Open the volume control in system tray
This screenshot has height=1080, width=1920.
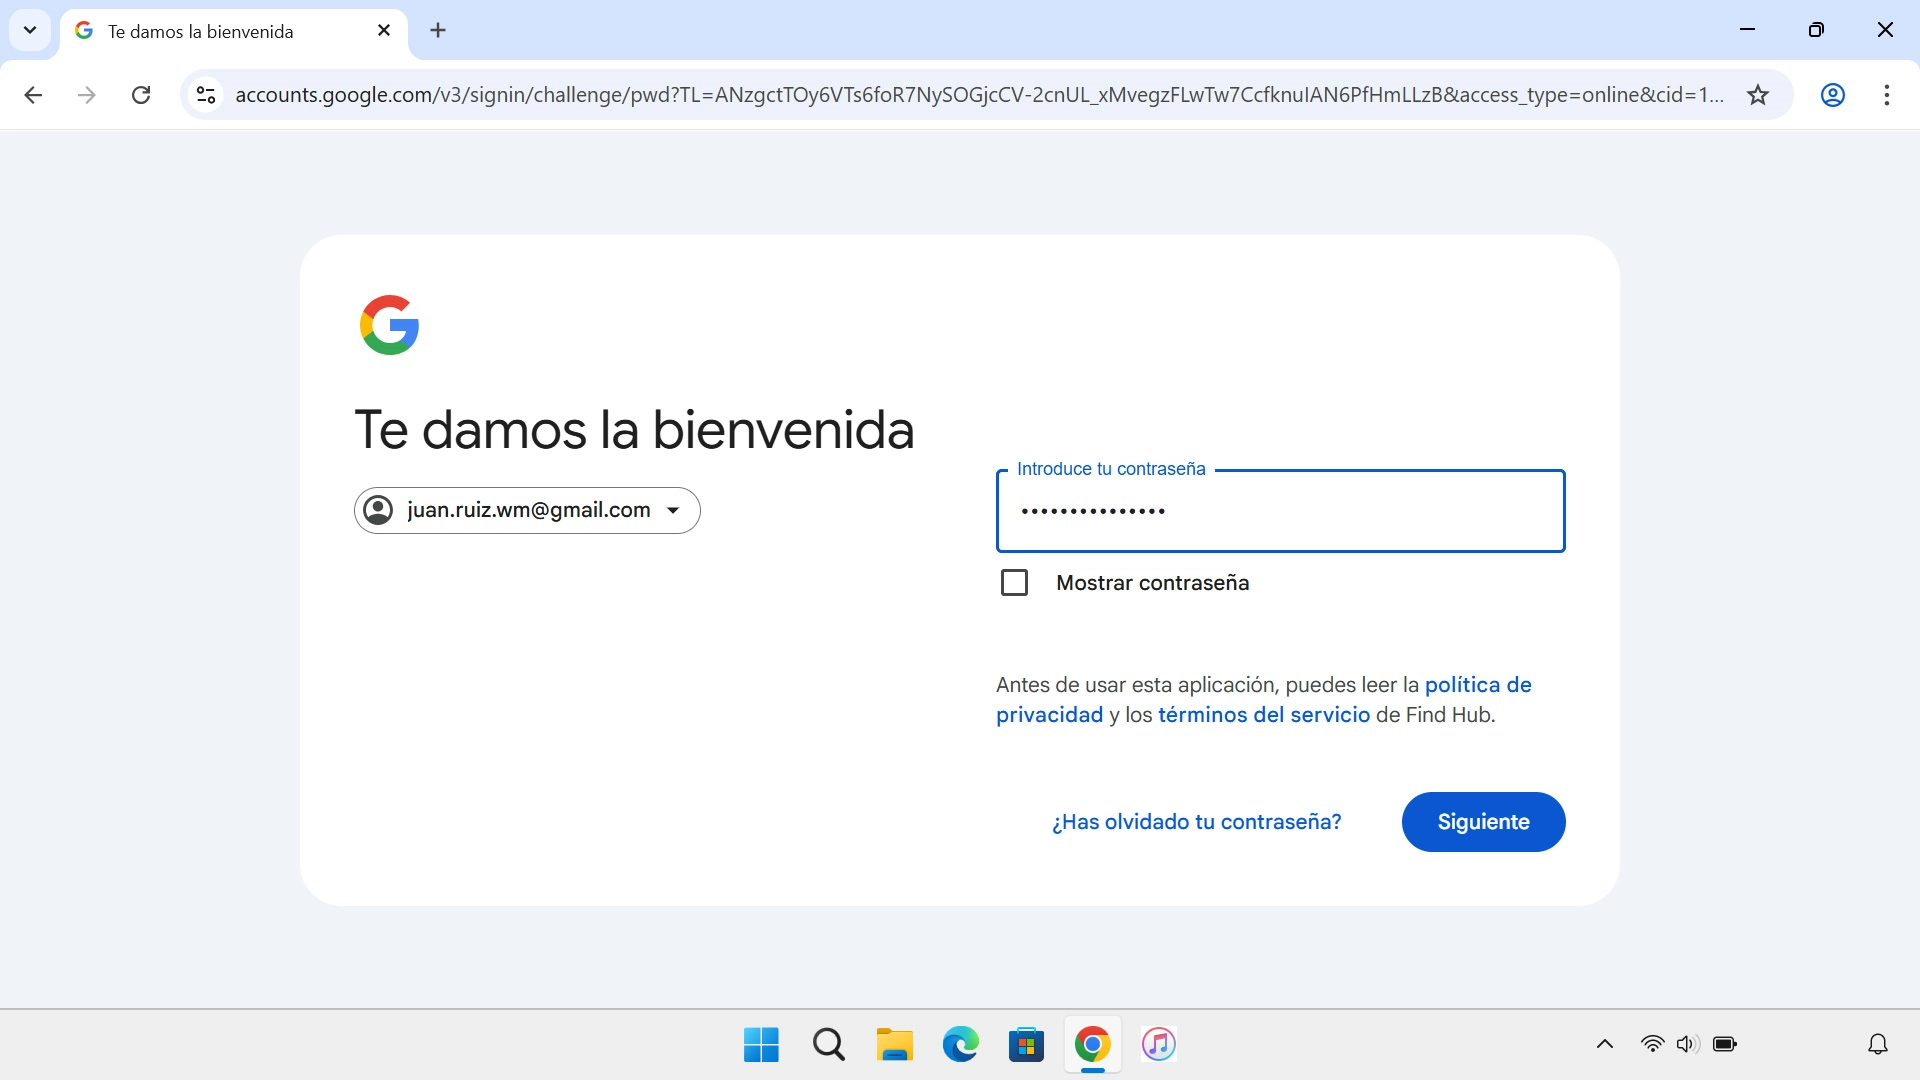tap(1687, 1043)
